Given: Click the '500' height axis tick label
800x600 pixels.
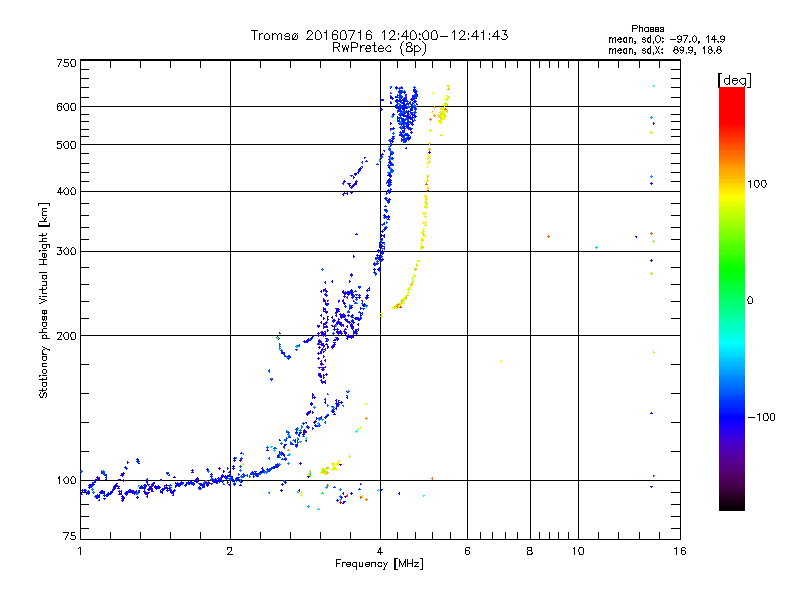Looking at the screenshot, I should tap(67, 145).
